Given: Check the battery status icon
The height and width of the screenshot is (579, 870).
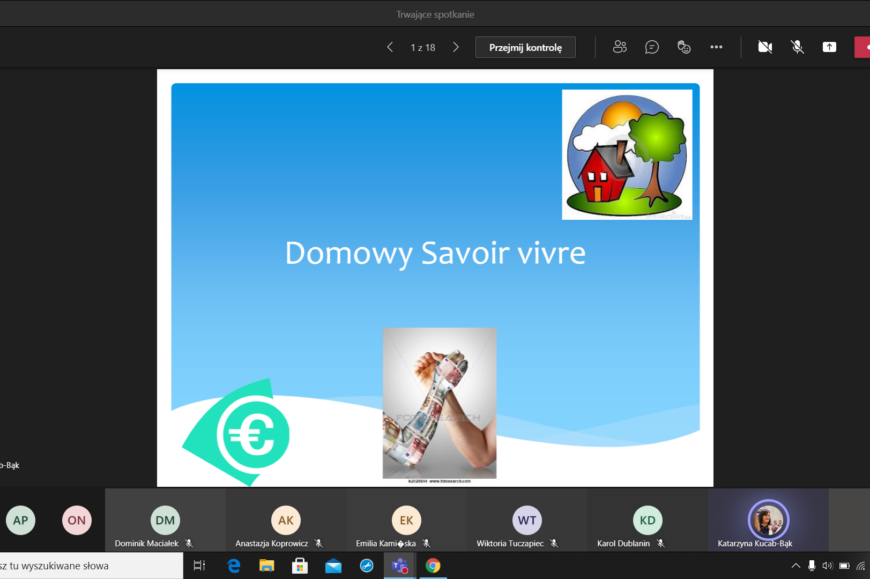Looking at the screenshot, I should (x=844, y=566).
